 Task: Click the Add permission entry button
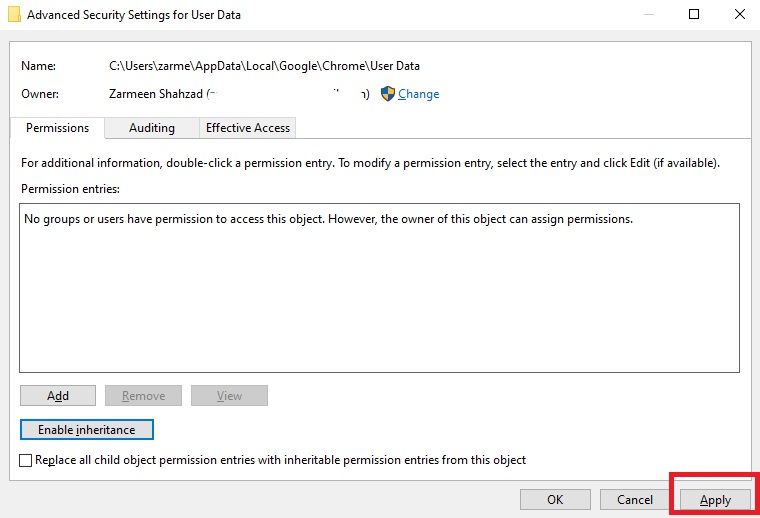pyautogui.click(x=58, y=396)
